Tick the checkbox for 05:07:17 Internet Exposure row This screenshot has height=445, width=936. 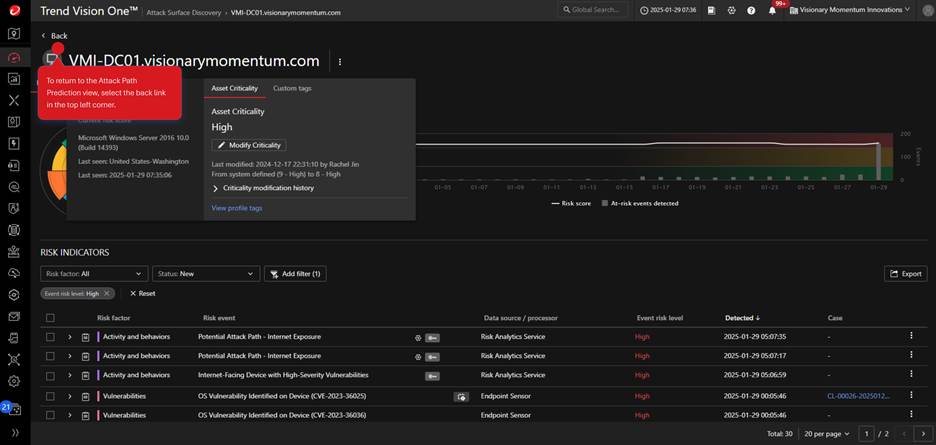tap(50, 356)
